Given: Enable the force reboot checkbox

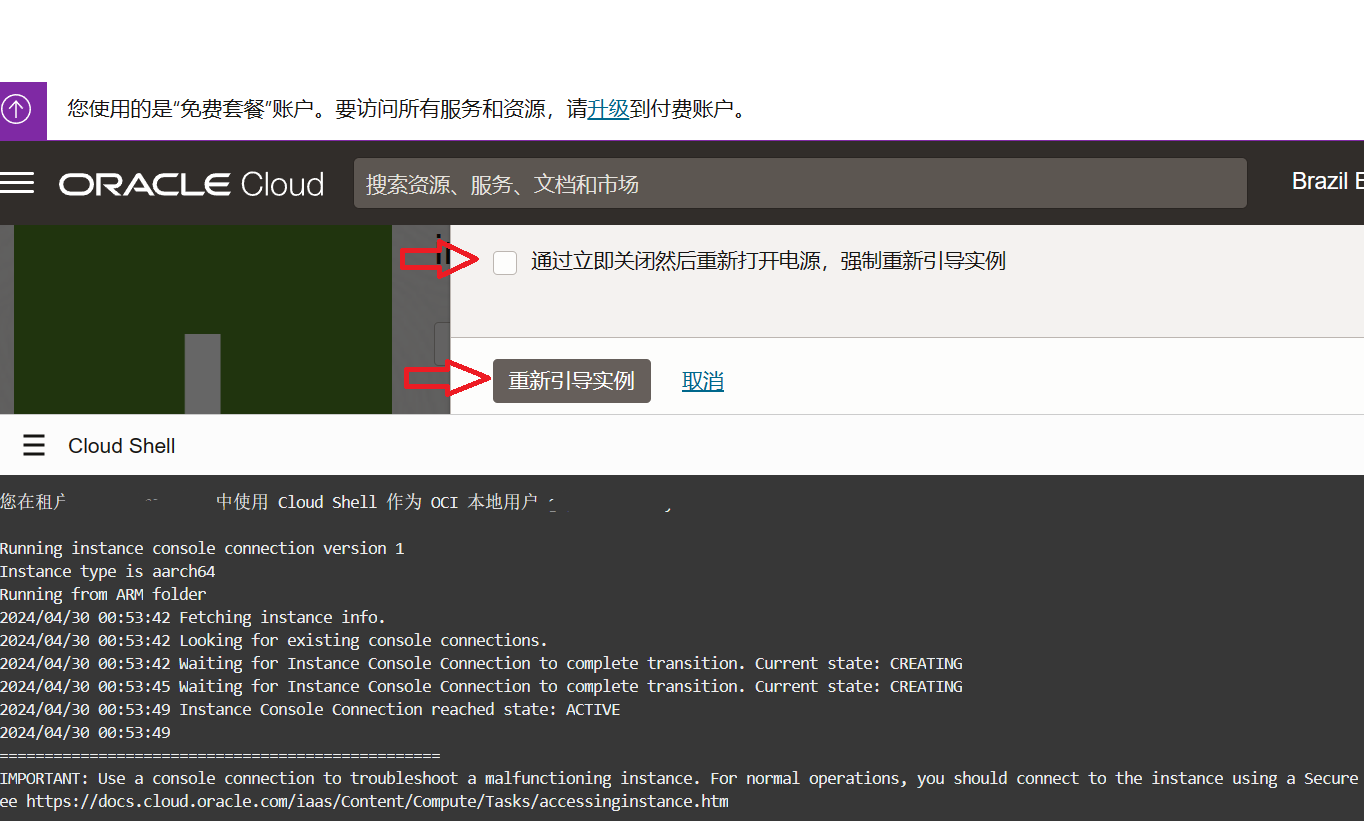Looking at the screenshot, I should [505, 262].
